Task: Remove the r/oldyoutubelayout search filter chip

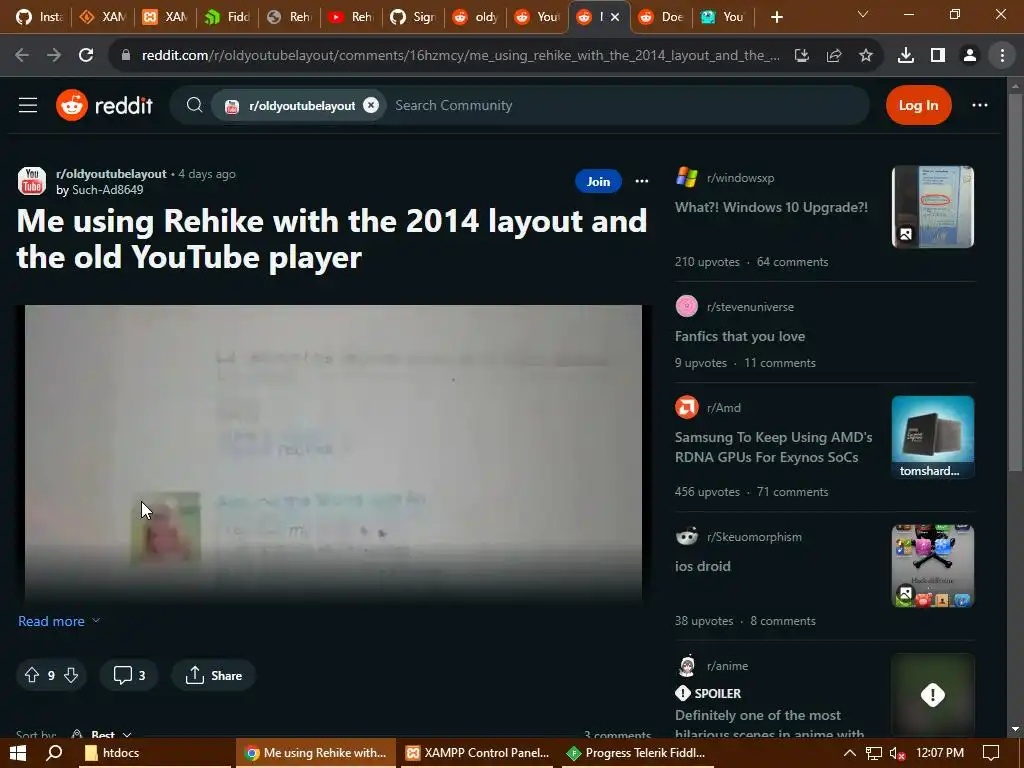Action: [371, 105]
